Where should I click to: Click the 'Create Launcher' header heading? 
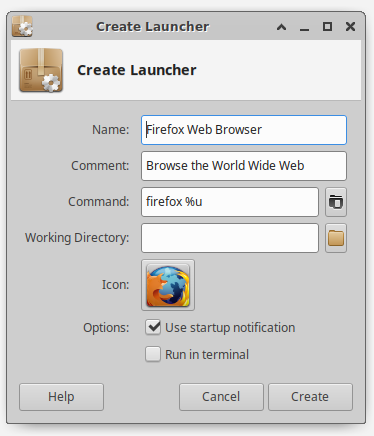137,70
